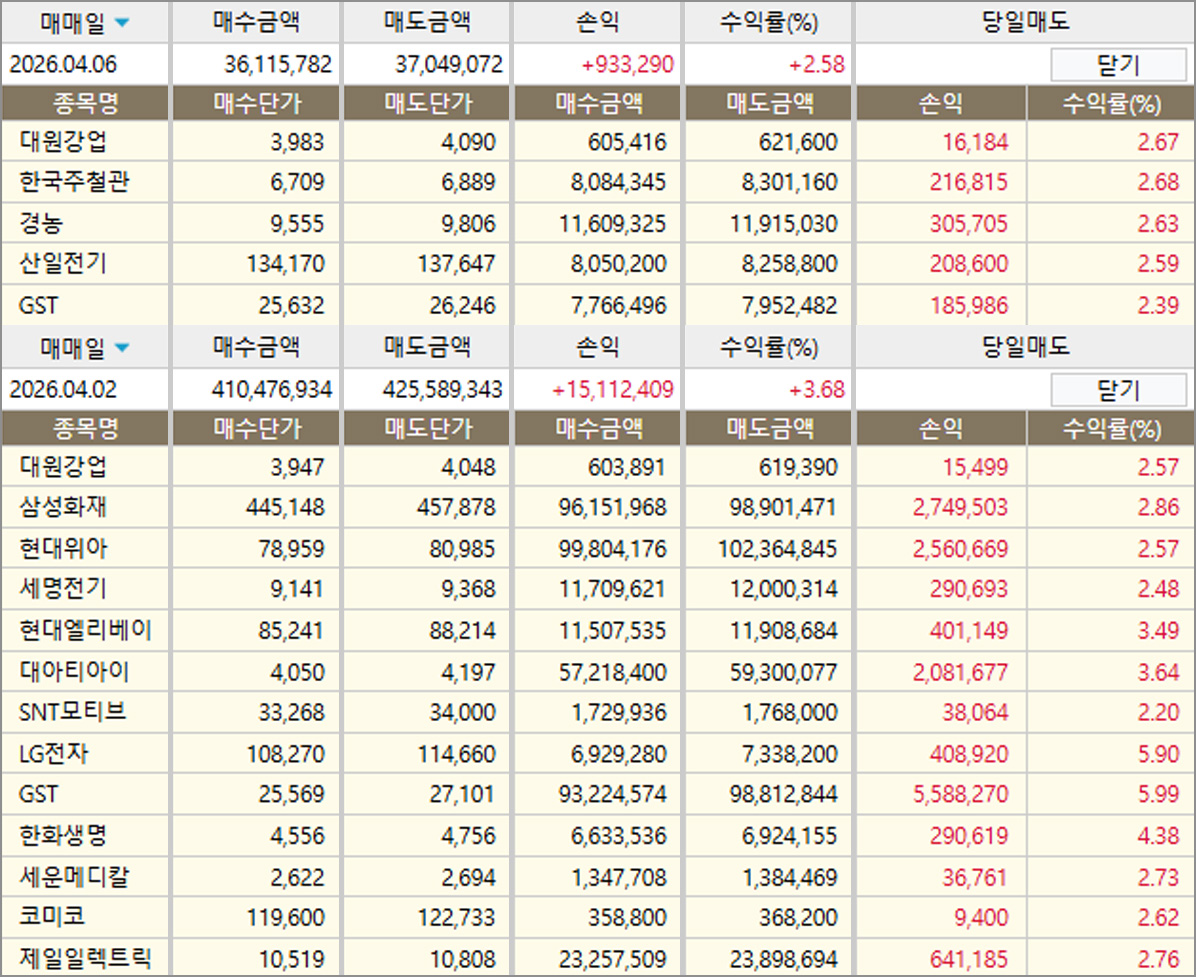Screen dimensions: 1196x977
Task: Select the 2026.04.02 trade date cell
Action: [63, 389]
